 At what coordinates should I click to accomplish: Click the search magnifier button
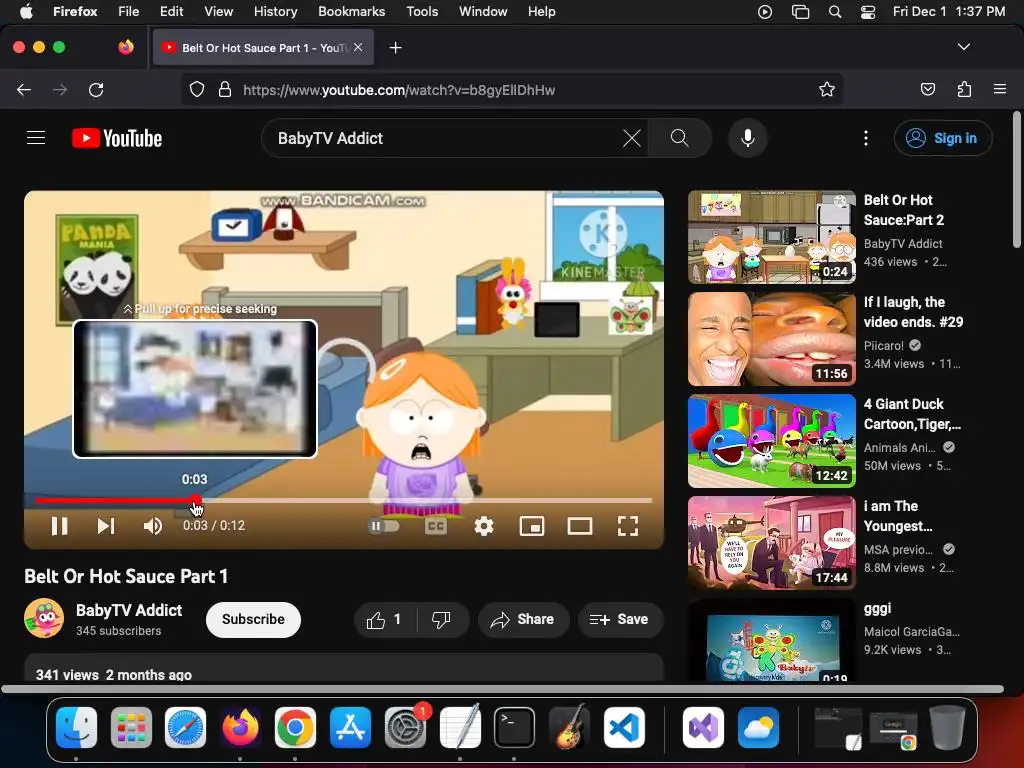679,138
